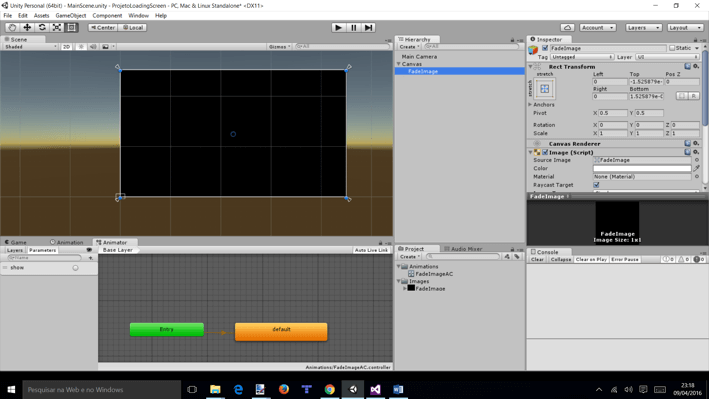This screenshot has width=709, height=399.
Task: Open the Layout dropdown
Action: (685, 28)
